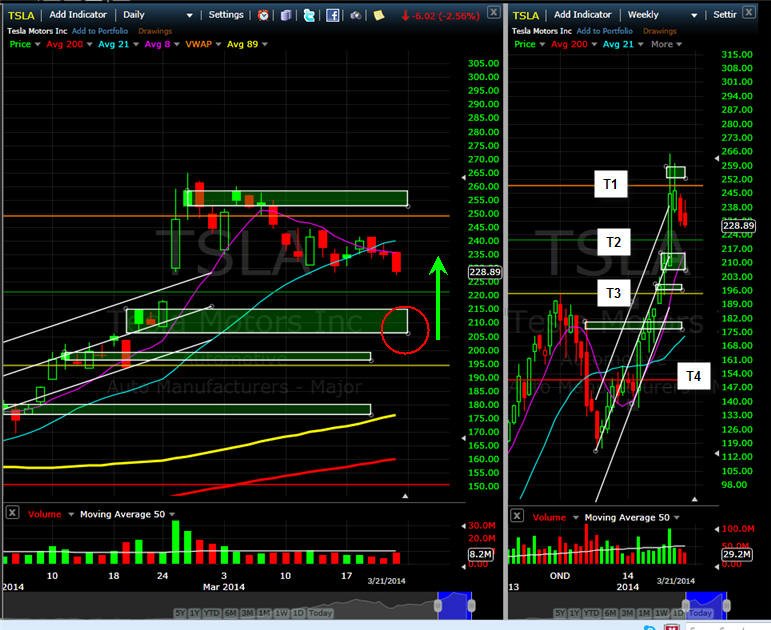Select 1M range in Daily chart
The width and height of the screenshot is (771, 630).
pyautogui.click(x=265, y=613)
